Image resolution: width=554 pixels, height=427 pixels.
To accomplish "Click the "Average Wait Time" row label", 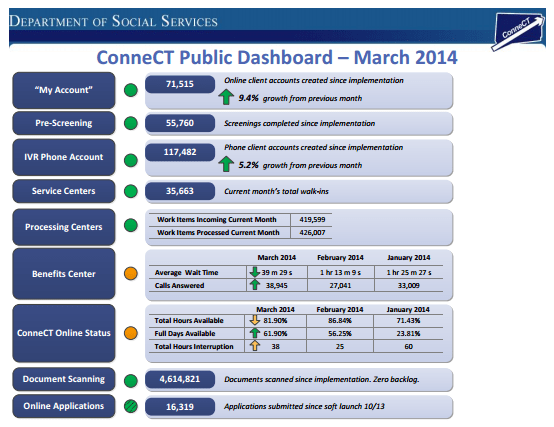I will click(x=186, y=272).
